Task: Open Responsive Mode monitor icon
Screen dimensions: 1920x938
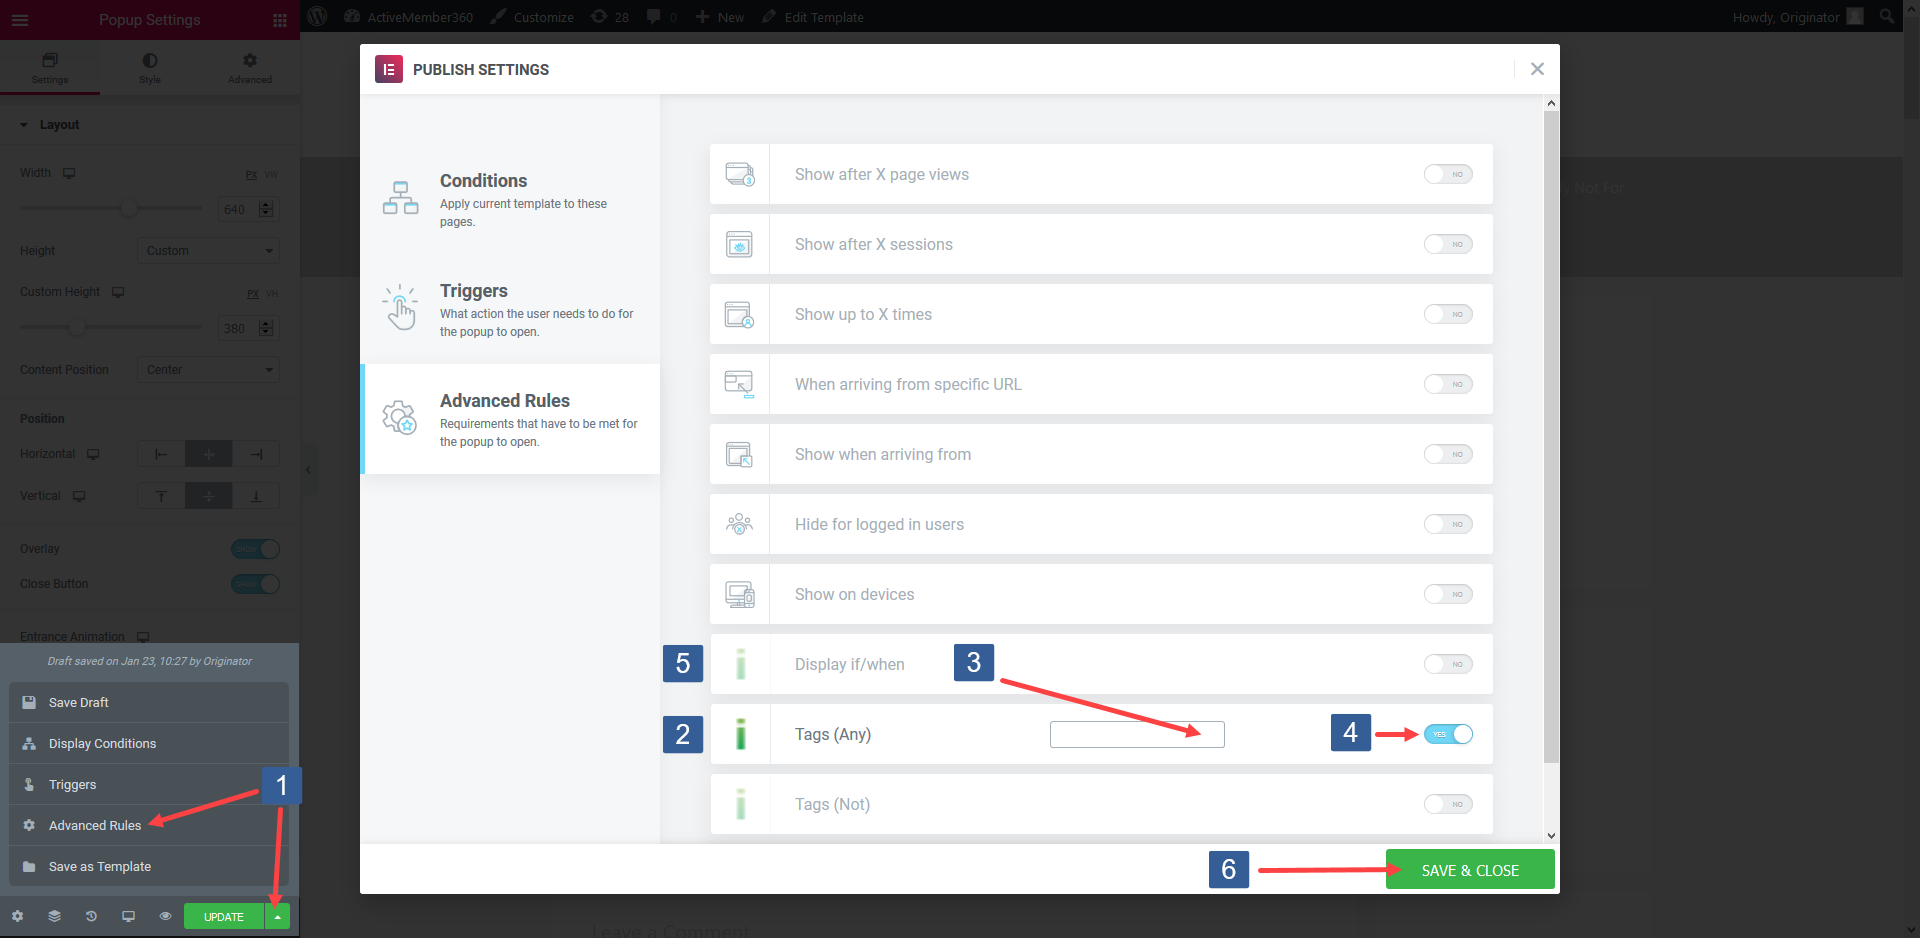Action: point(128,916)
